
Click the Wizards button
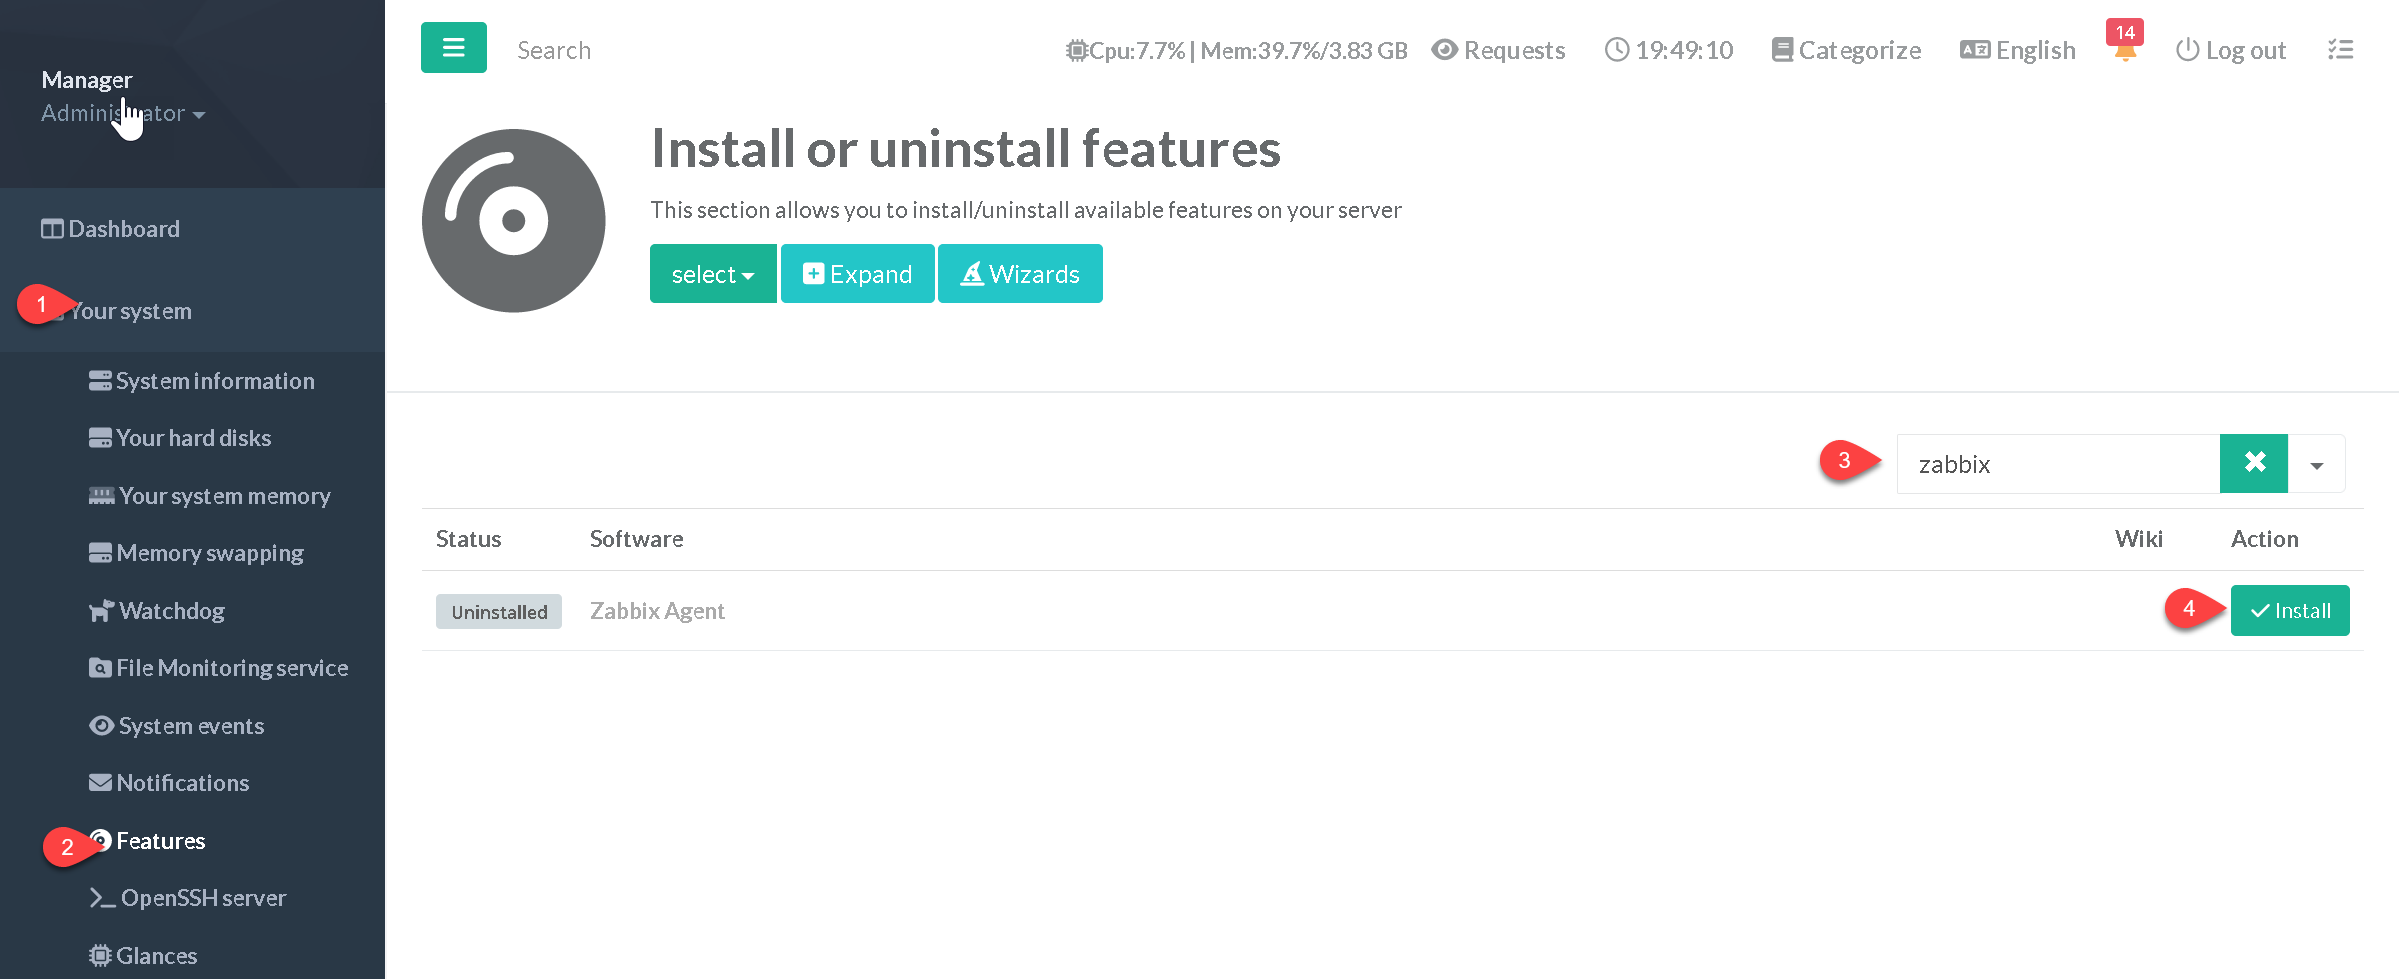pos(1020,274)
